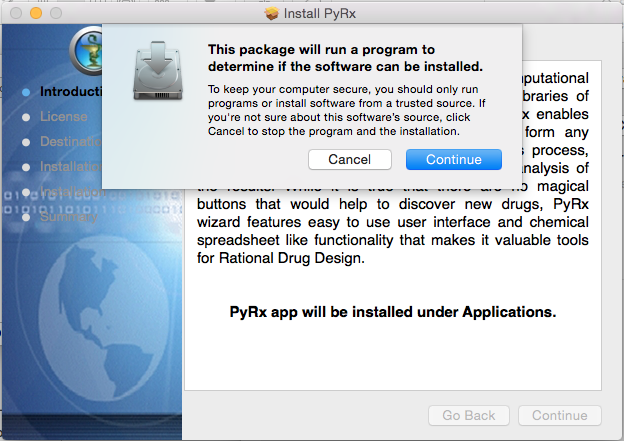624x441 pixels.
Task: Click the 'Install PyRx' window title
Action: point(320,14)
